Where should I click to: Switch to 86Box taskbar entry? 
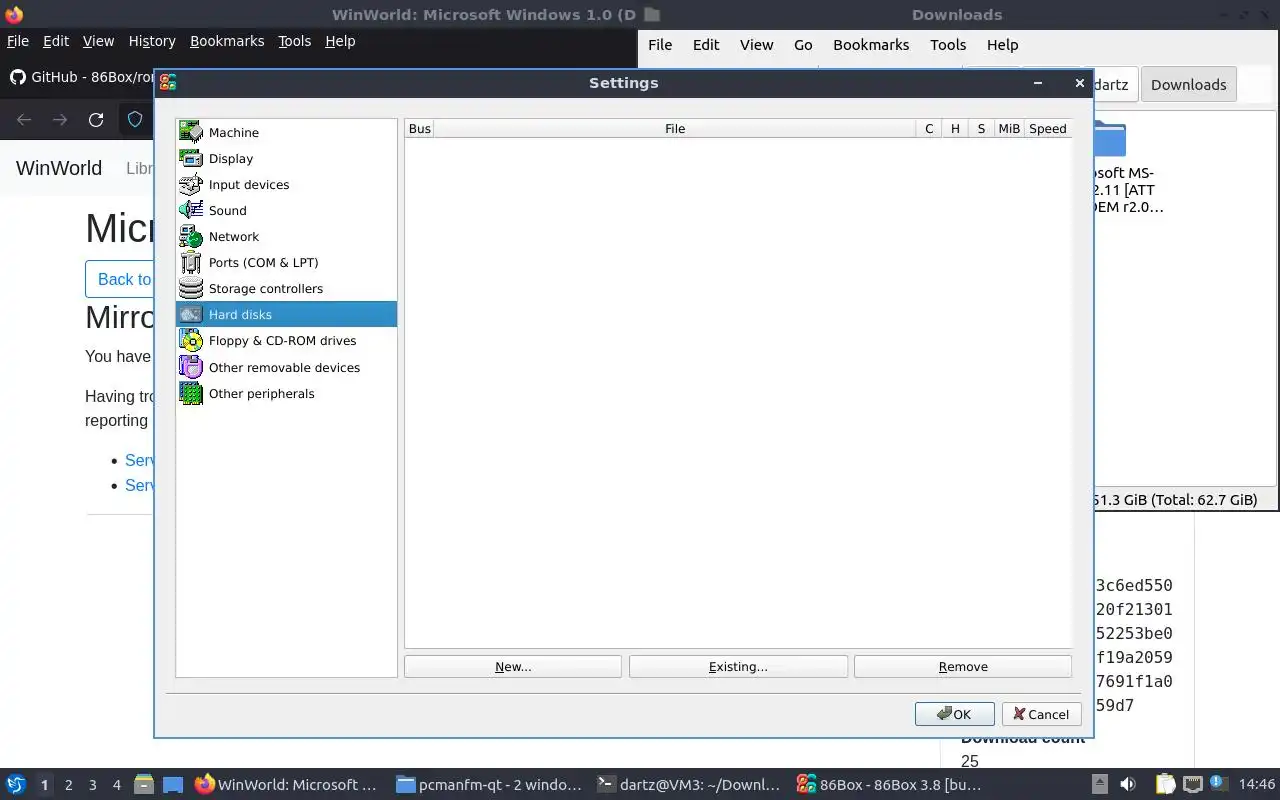pos(888,785)
